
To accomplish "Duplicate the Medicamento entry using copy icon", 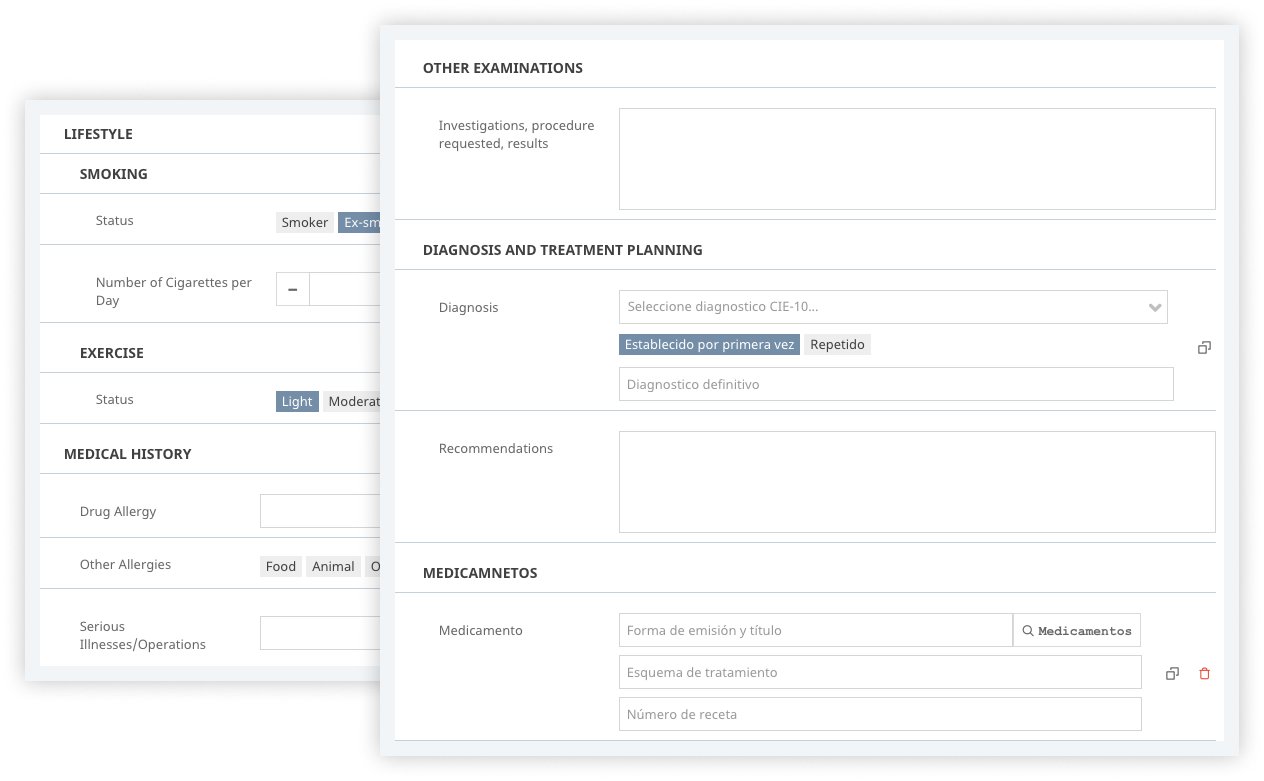I will [x=1172, y=673].
